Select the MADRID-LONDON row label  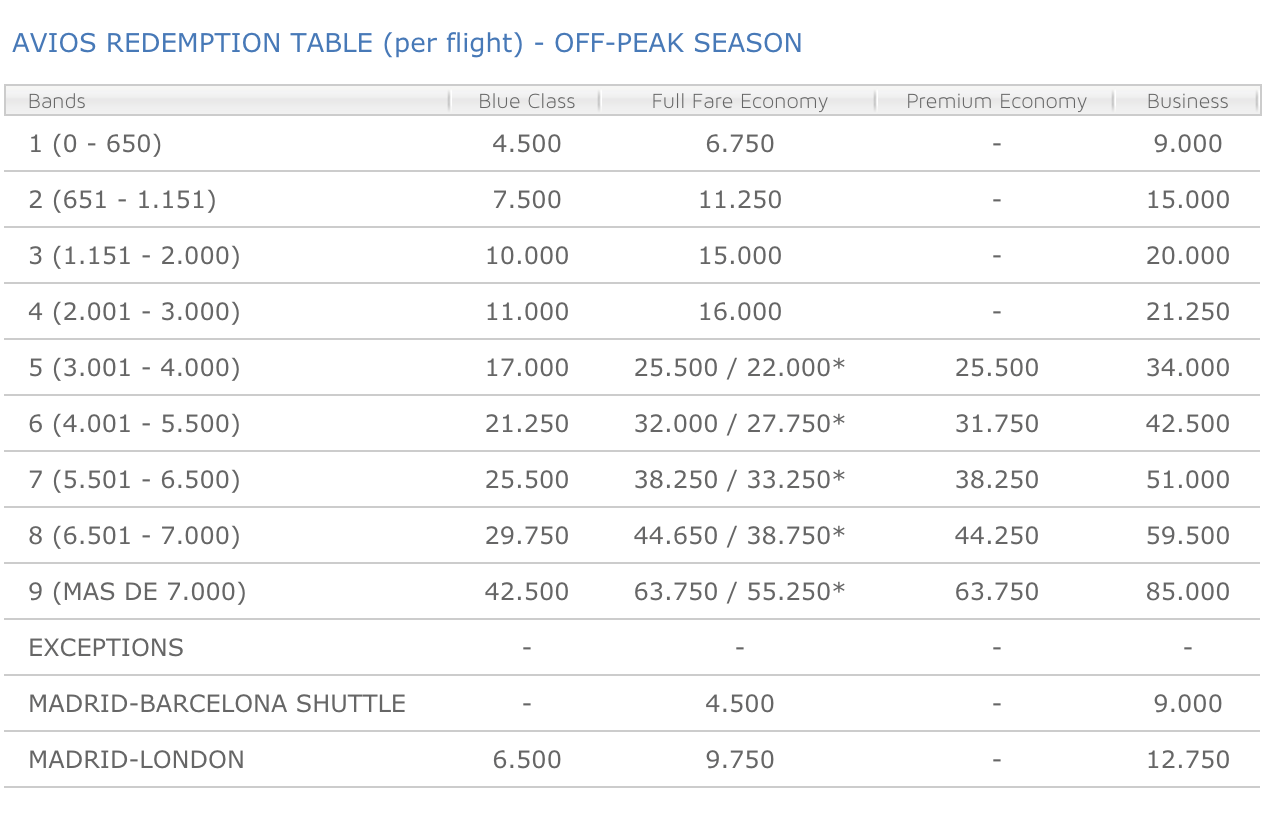coord(136,760)
